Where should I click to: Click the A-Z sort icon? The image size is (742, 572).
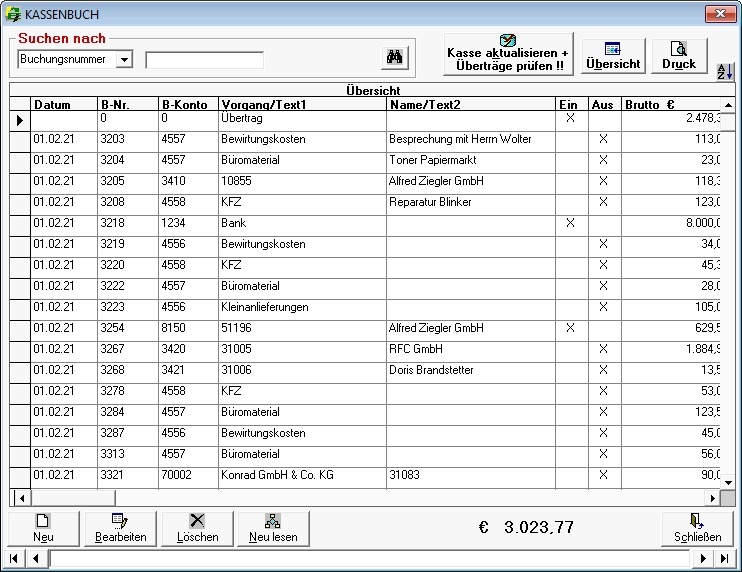point(724,71)
